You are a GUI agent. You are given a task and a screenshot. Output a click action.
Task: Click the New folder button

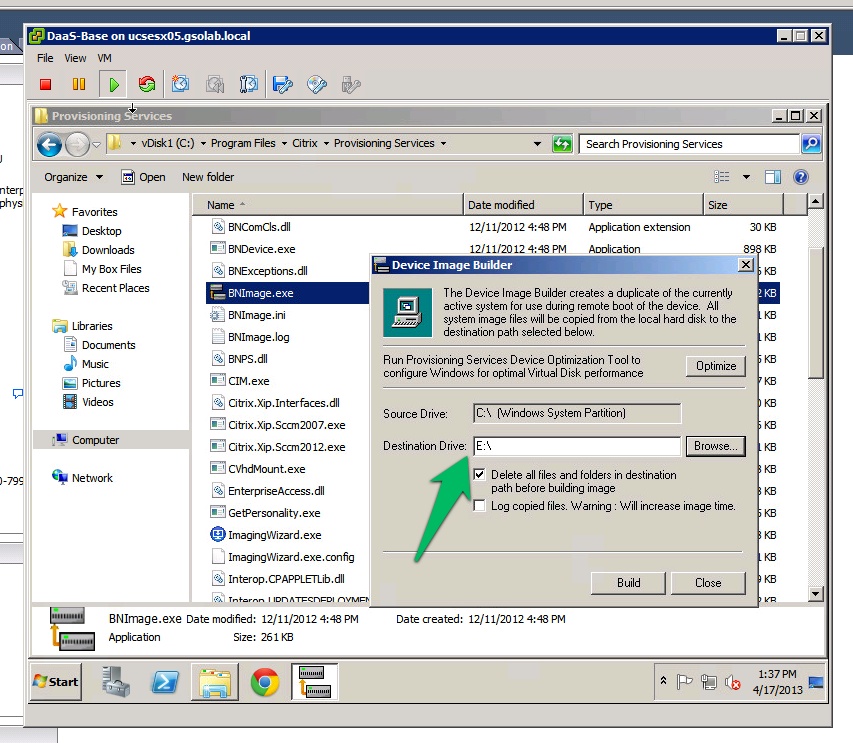click(x=208, y=177)
